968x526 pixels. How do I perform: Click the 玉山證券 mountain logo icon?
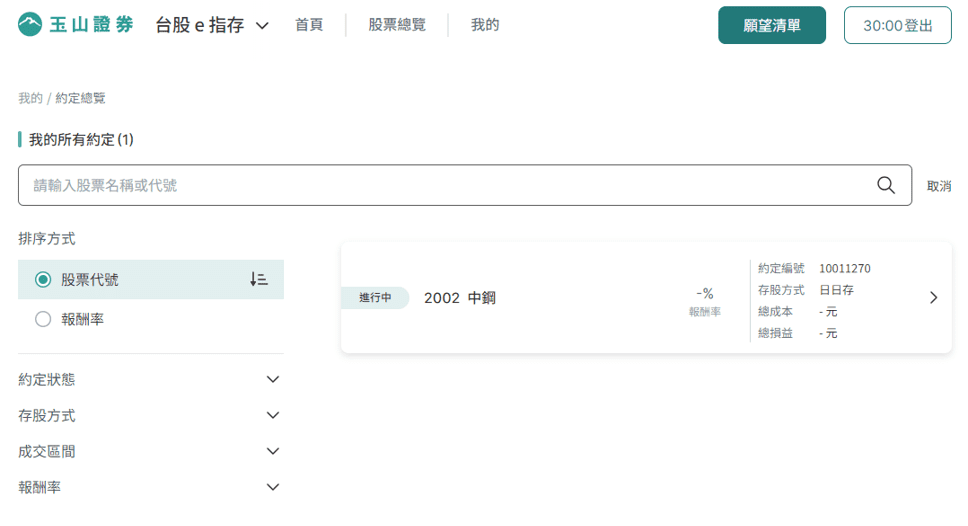(30, 25)
